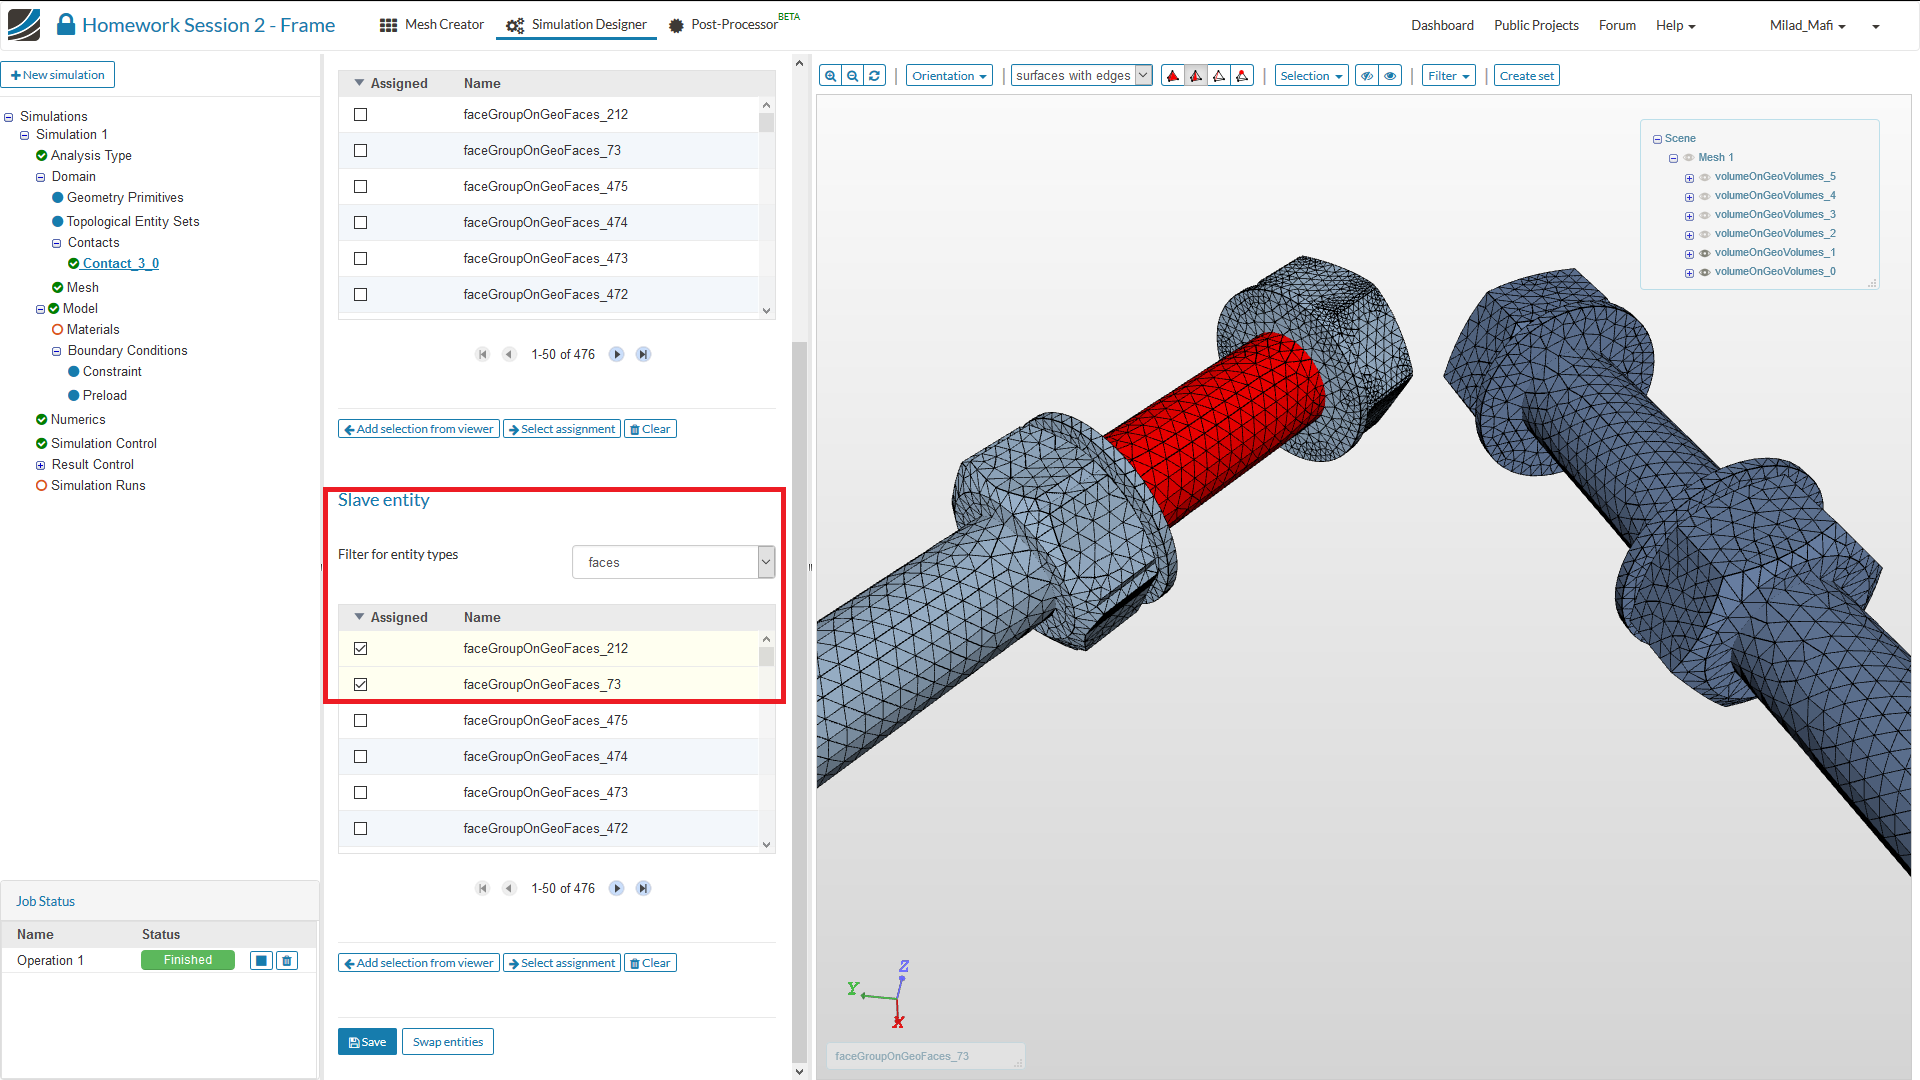Open the Orientation dropdown
Viewport: 1920px width, 1080px height.
tap(949, 76)
